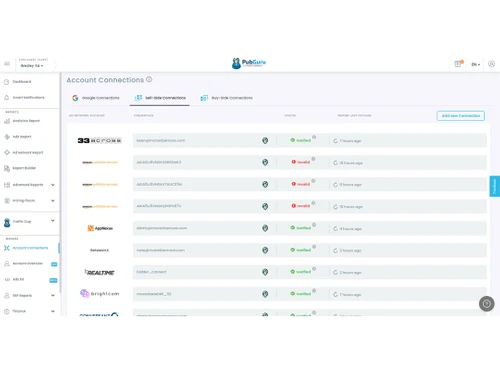Click the AppNexus logo
This screenshot has width=500, height=375.
100,228
